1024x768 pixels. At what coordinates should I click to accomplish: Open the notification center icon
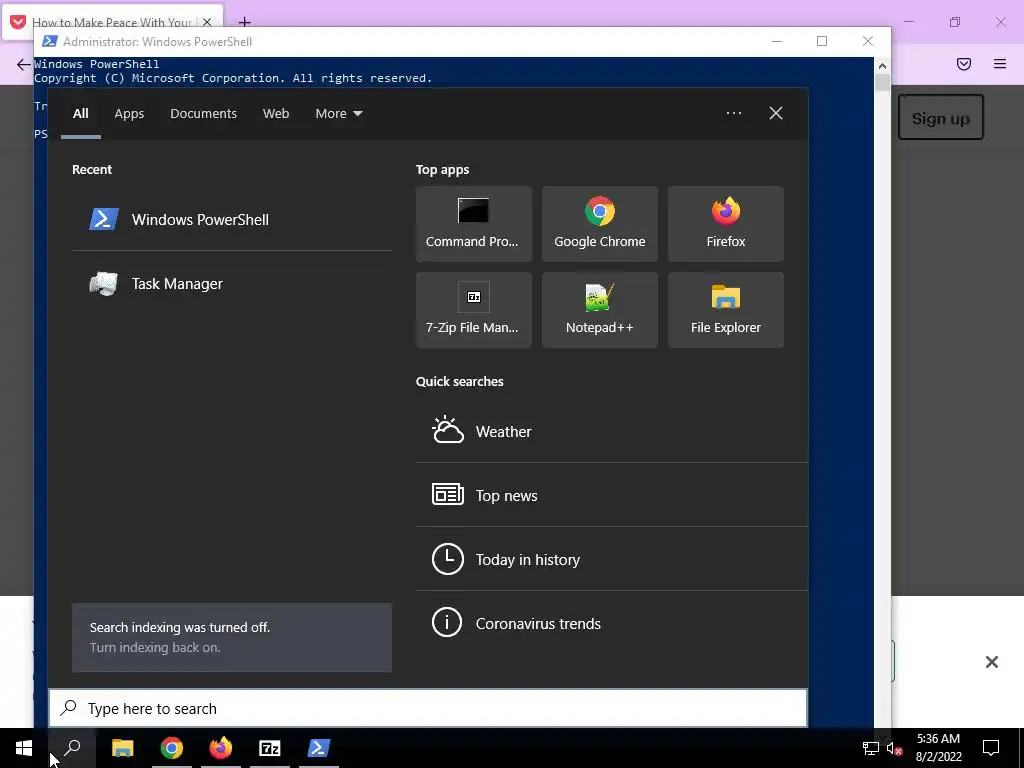(991, 748)
